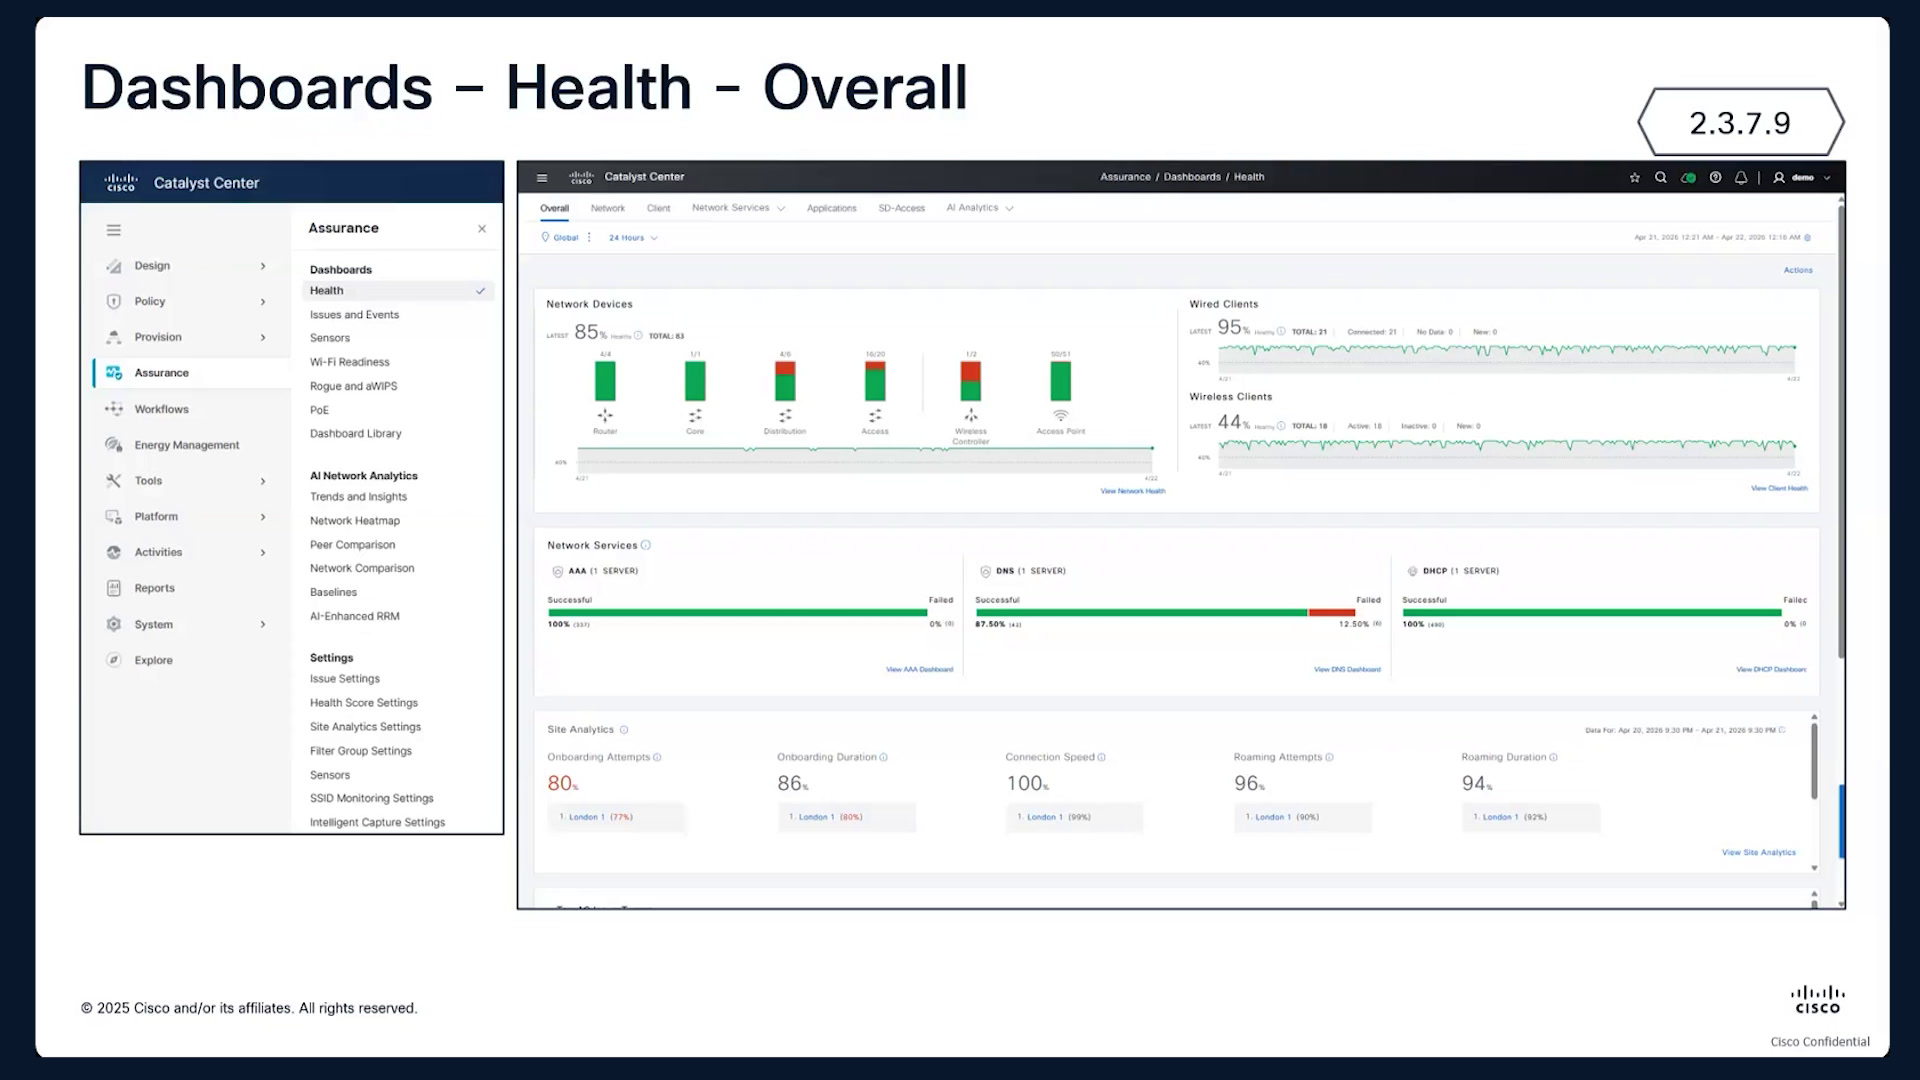Click the search magnifier icon in header
This screenshot has height=1080, width=1920.
point(1661,178)
